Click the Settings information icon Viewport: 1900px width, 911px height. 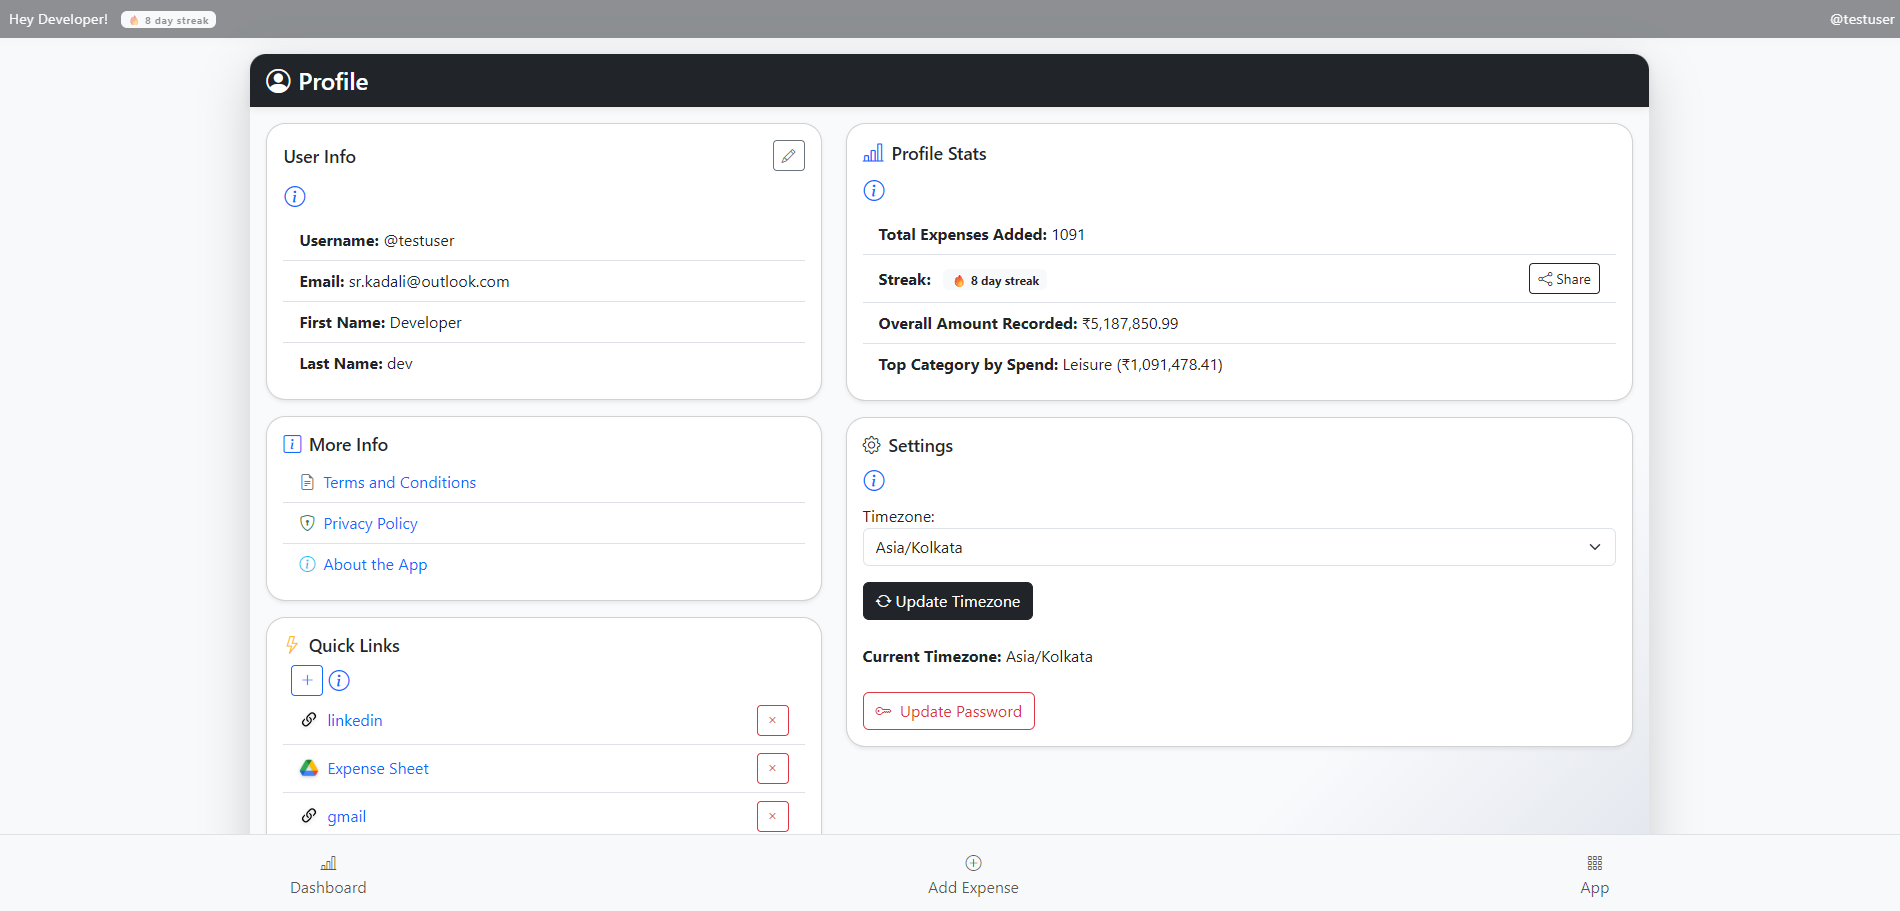[x=874, y=481]
